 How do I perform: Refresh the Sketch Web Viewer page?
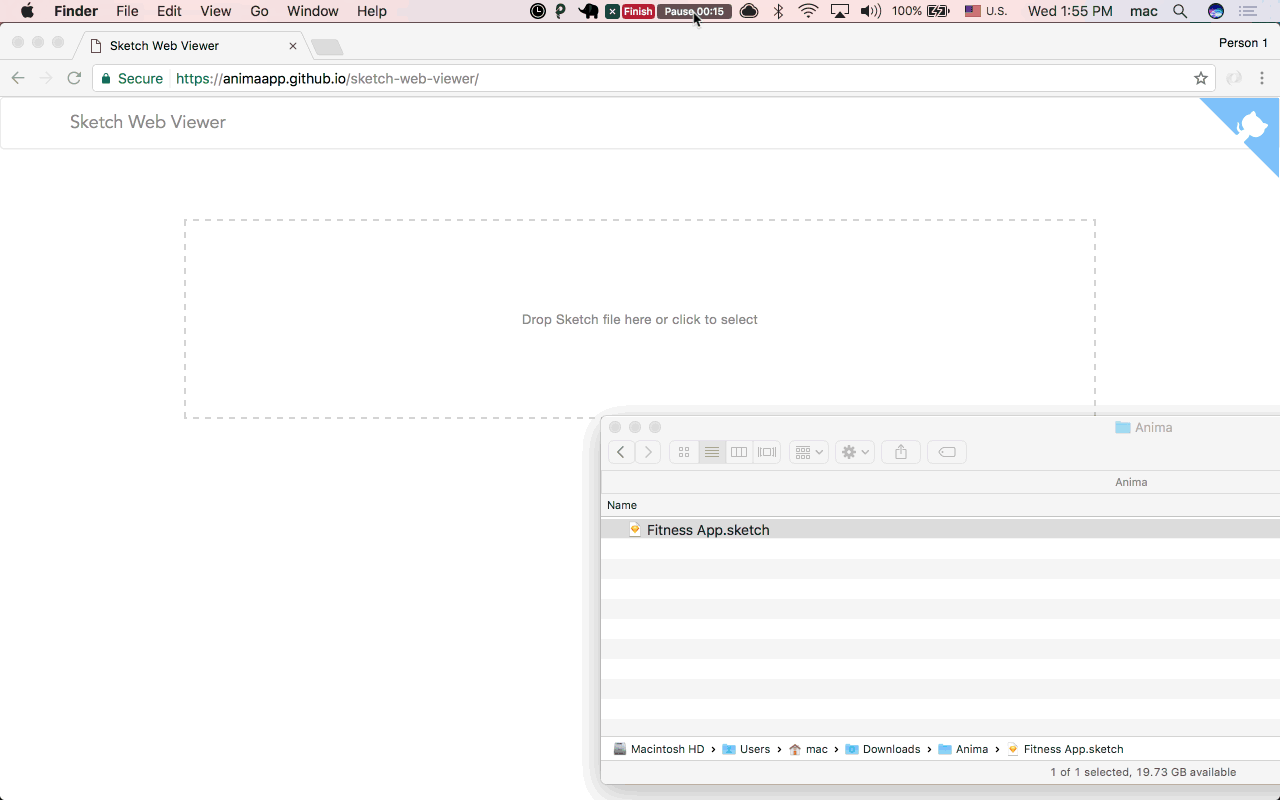point(74,78)
